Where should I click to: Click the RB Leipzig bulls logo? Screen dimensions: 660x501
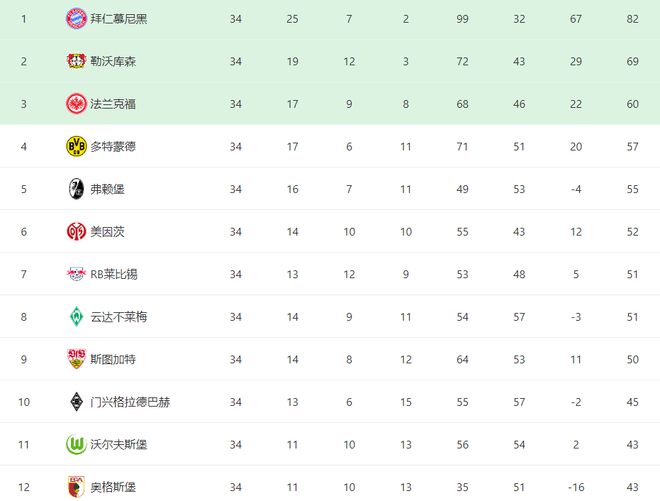pos(76,274)
